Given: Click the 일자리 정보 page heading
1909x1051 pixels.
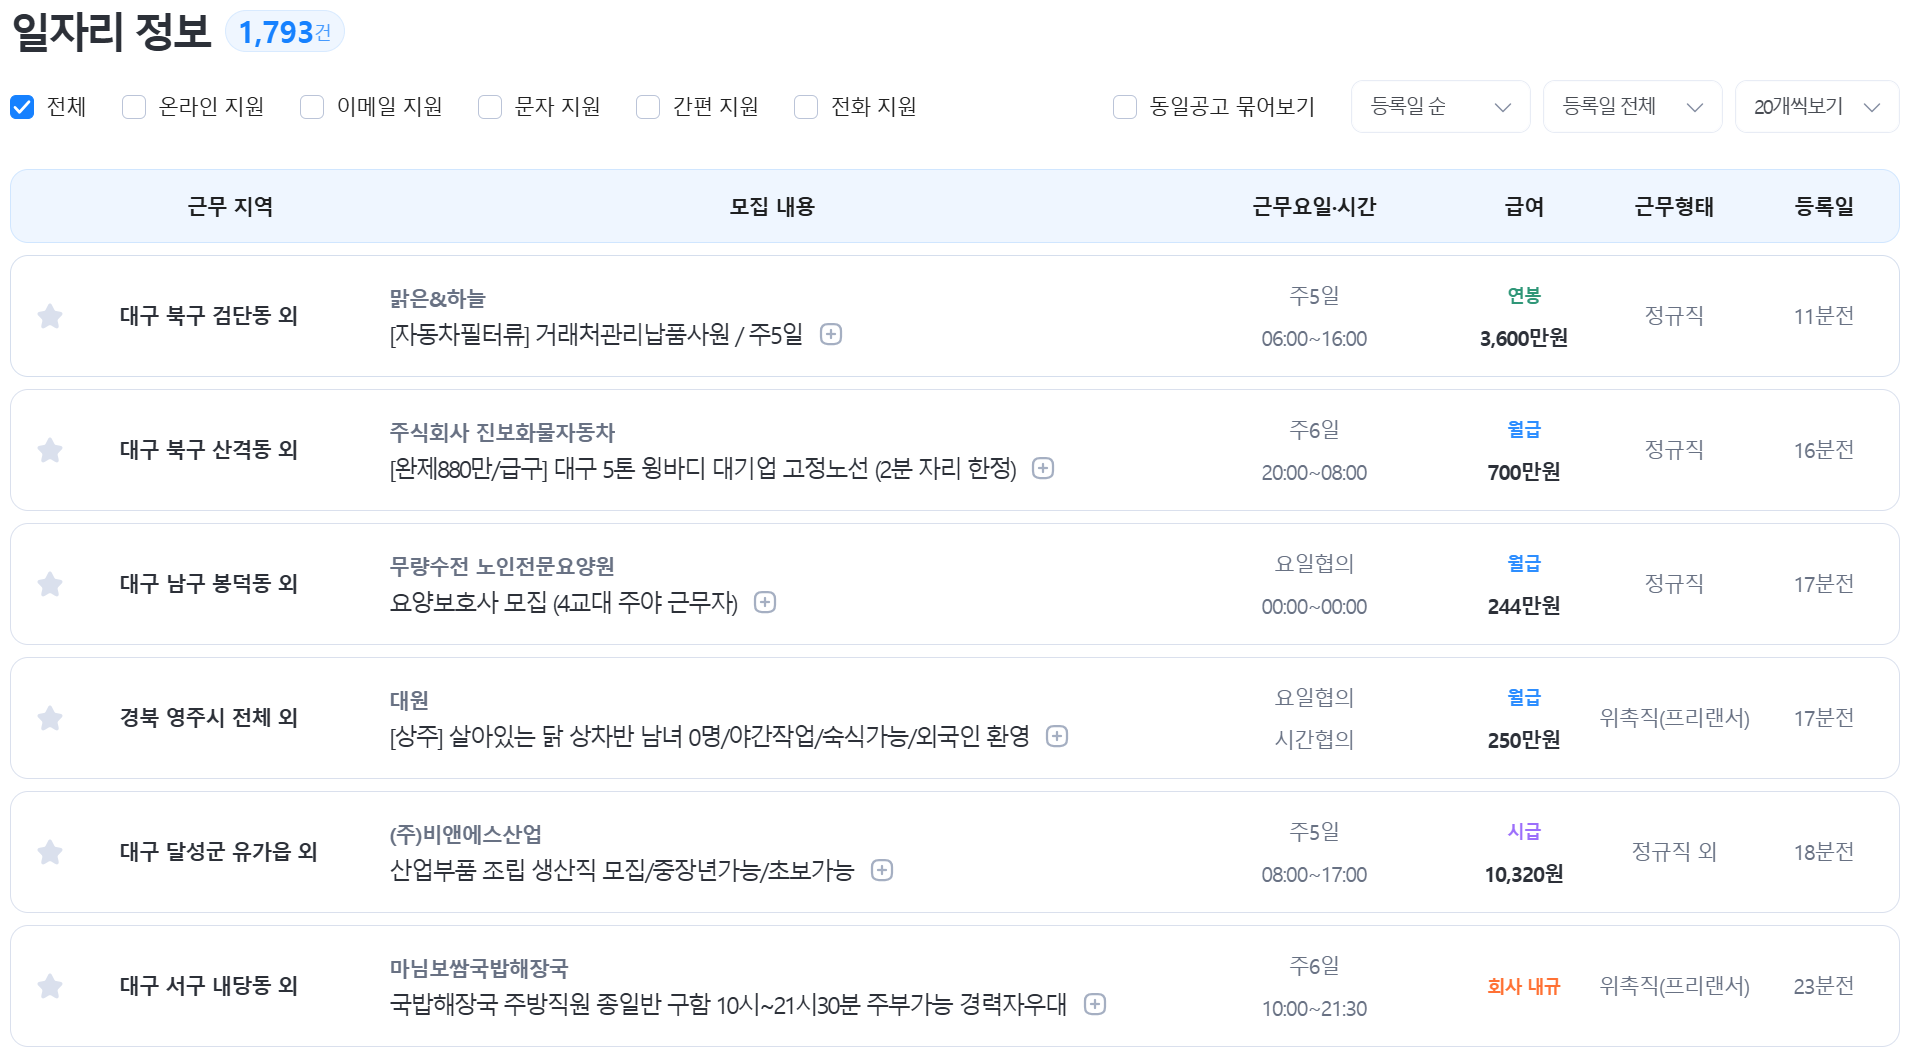Looking at the screenshot, I should pos(111,31).
